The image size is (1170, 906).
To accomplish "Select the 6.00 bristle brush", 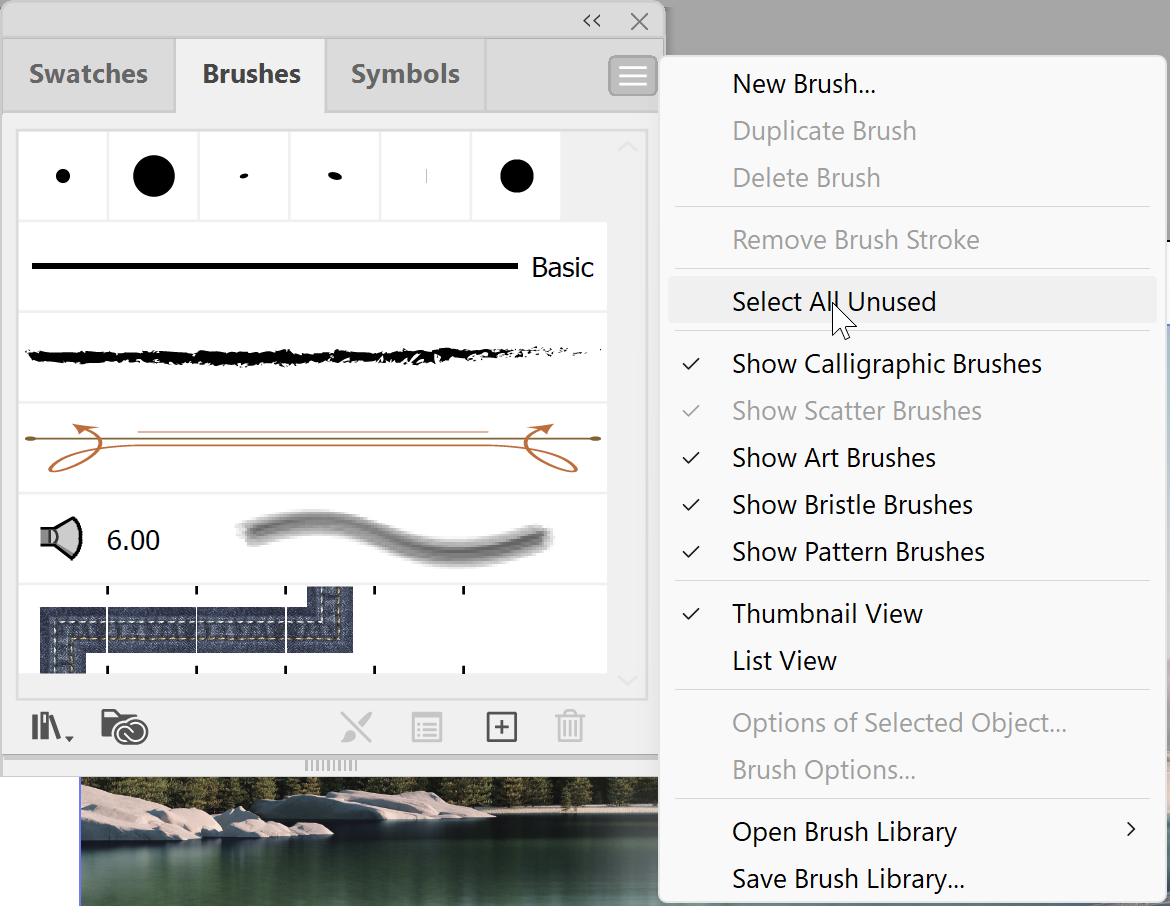I will coord(313,539).
